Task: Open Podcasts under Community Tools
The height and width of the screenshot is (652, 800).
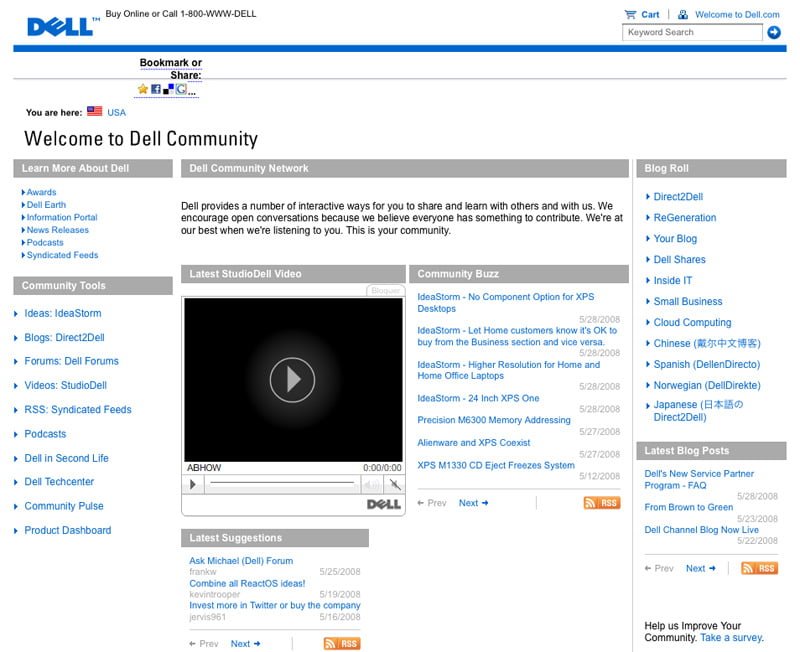Action: click(45, 434)
